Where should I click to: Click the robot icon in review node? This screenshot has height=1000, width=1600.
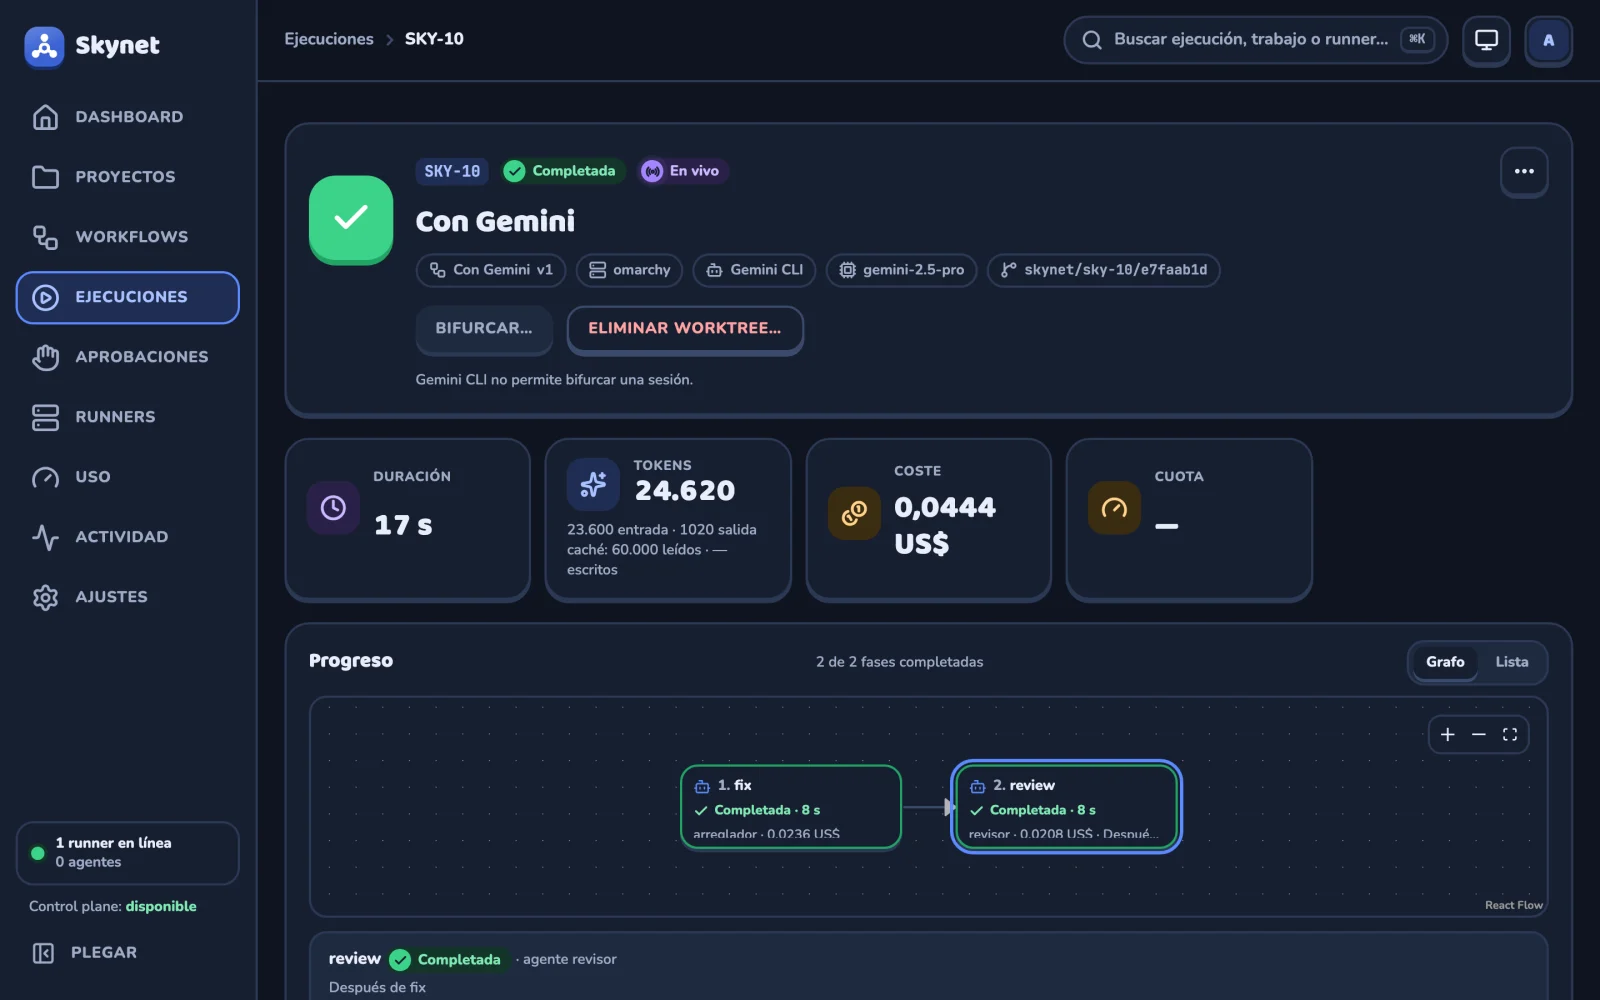point(978,786)
